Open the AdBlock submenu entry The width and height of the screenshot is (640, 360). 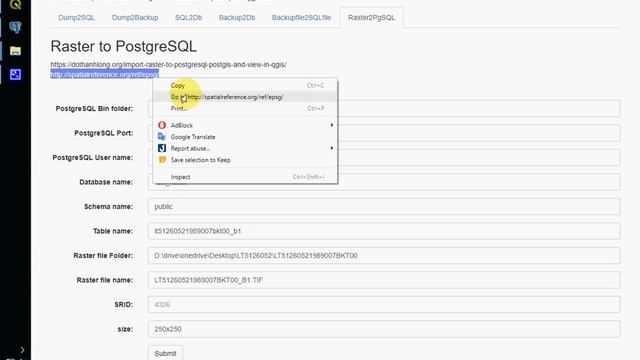(x=245, y=125)
